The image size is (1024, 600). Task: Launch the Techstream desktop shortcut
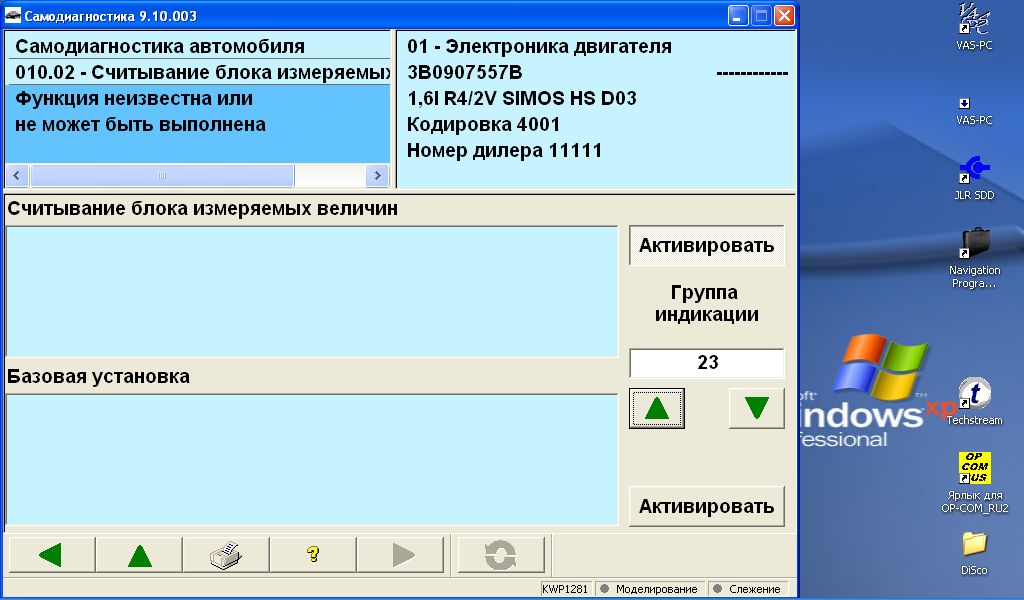tap(974, 402)
